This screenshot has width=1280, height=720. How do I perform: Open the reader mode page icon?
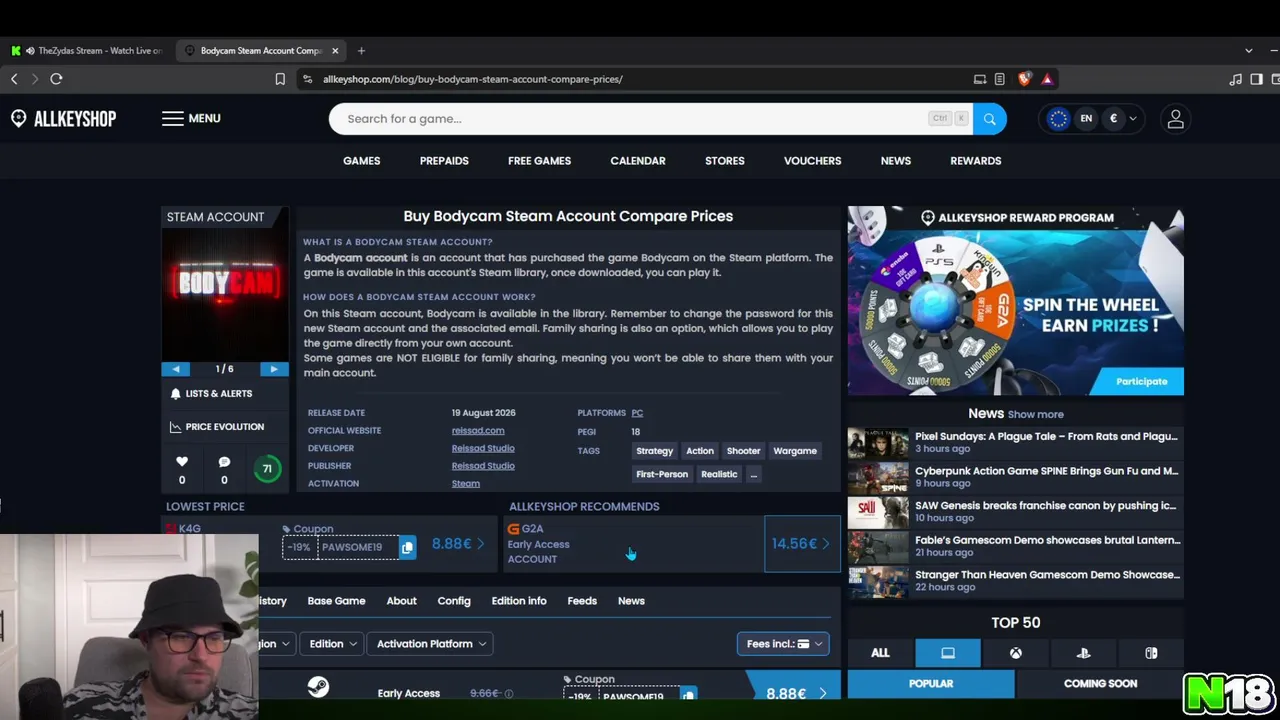coord(1000,79)
